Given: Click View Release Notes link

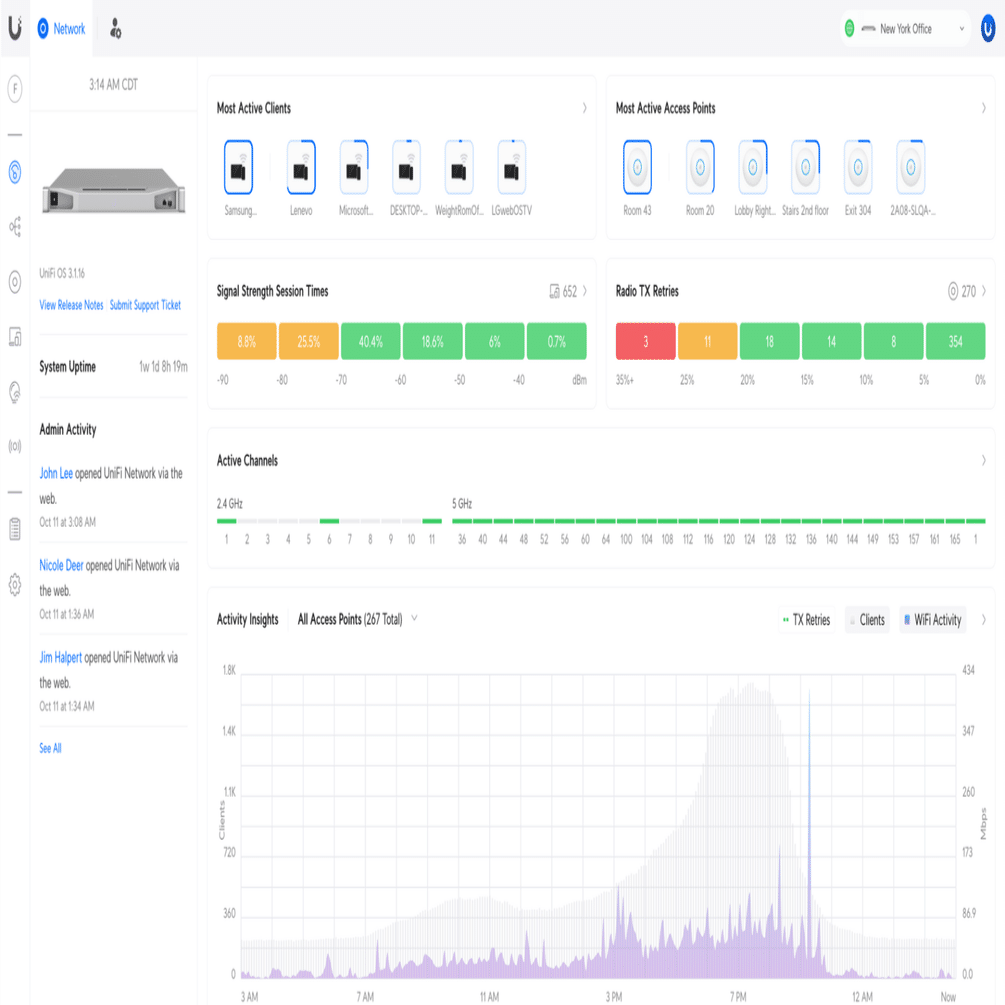Looking at the screenshot, I should tap(71, 305).
